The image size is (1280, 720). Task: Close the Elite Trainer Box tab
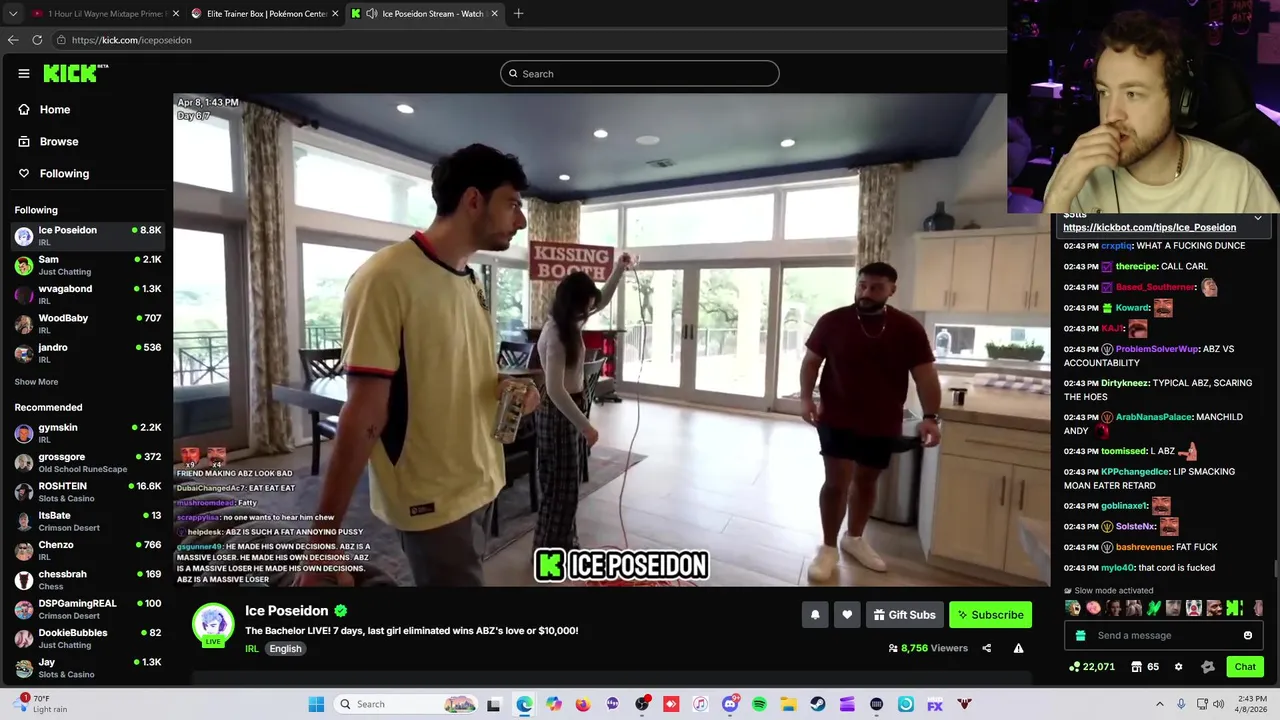(335, 13)
